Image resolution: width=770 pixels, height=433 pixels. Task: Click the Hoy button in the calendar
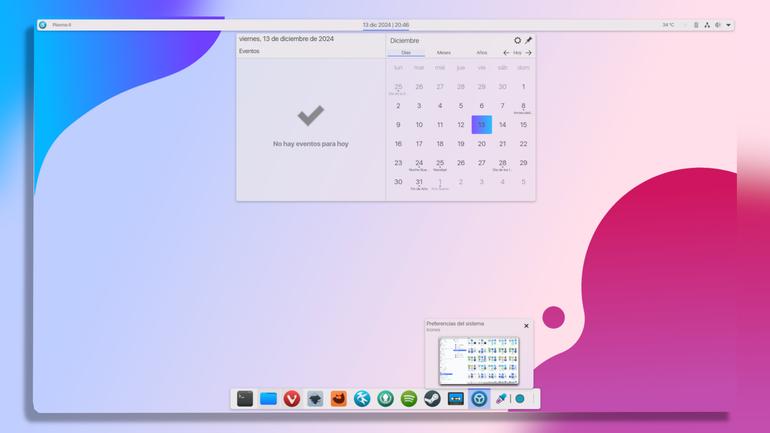click(517, 53)
